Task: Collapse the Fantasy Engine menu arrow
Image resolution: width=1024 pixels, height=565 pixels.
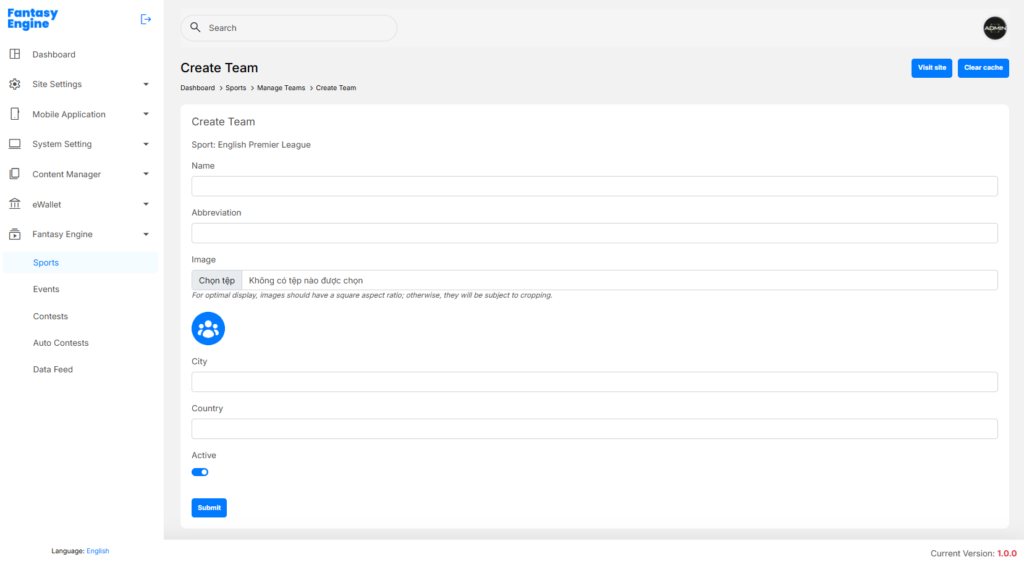Action: [146, 234]
